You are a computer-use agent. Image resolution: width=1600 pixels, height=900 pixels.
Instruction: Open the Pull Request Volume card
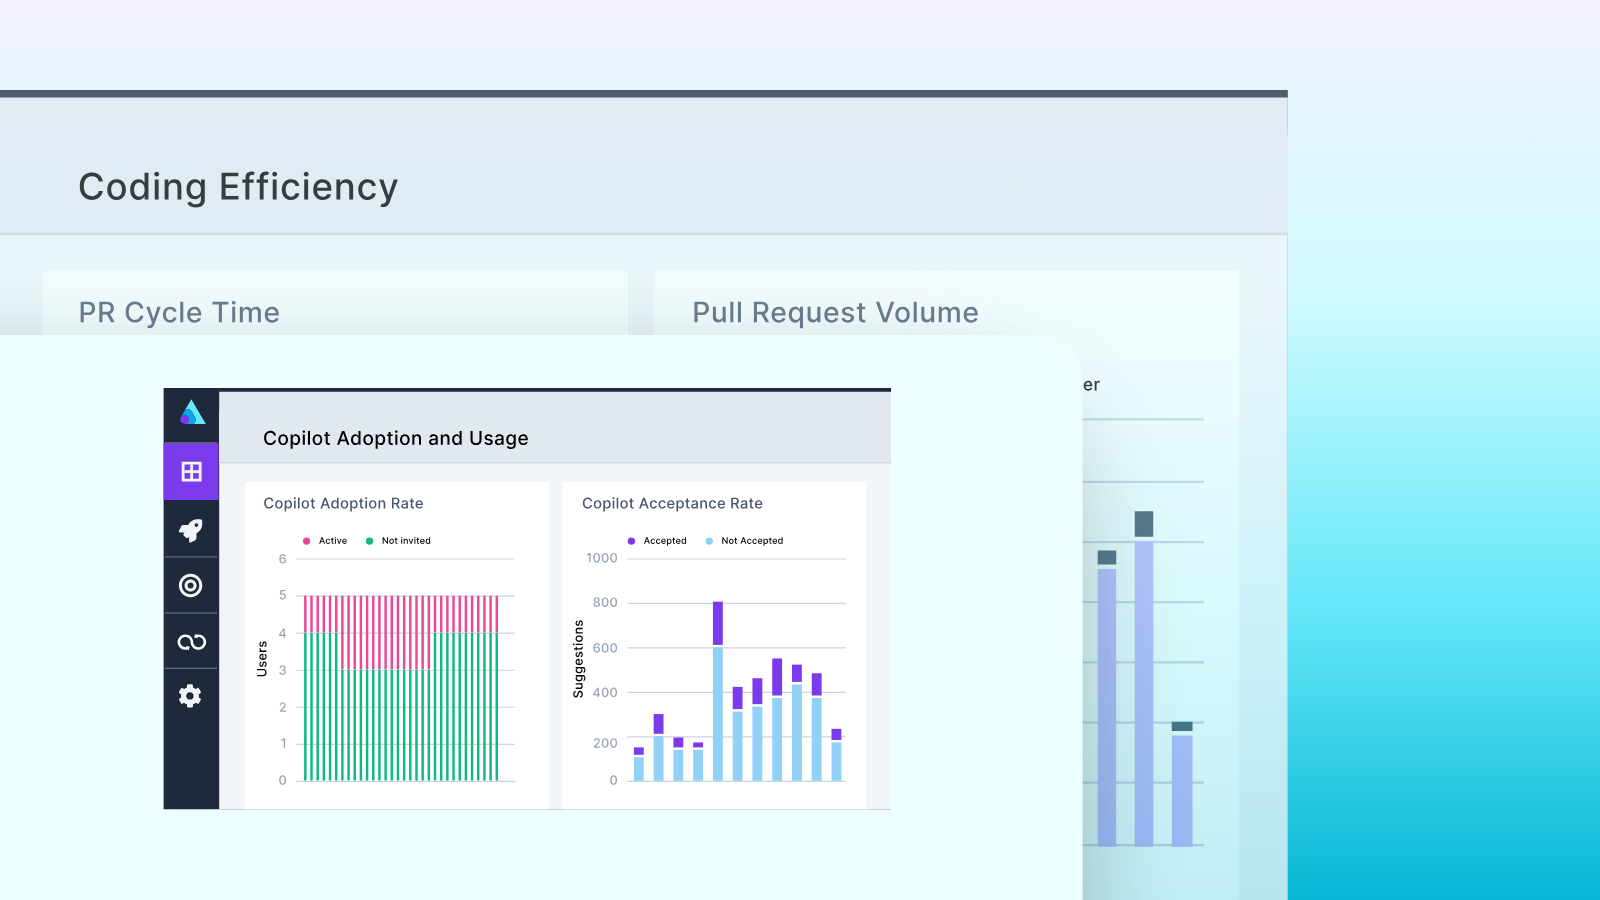coord(835,313)
